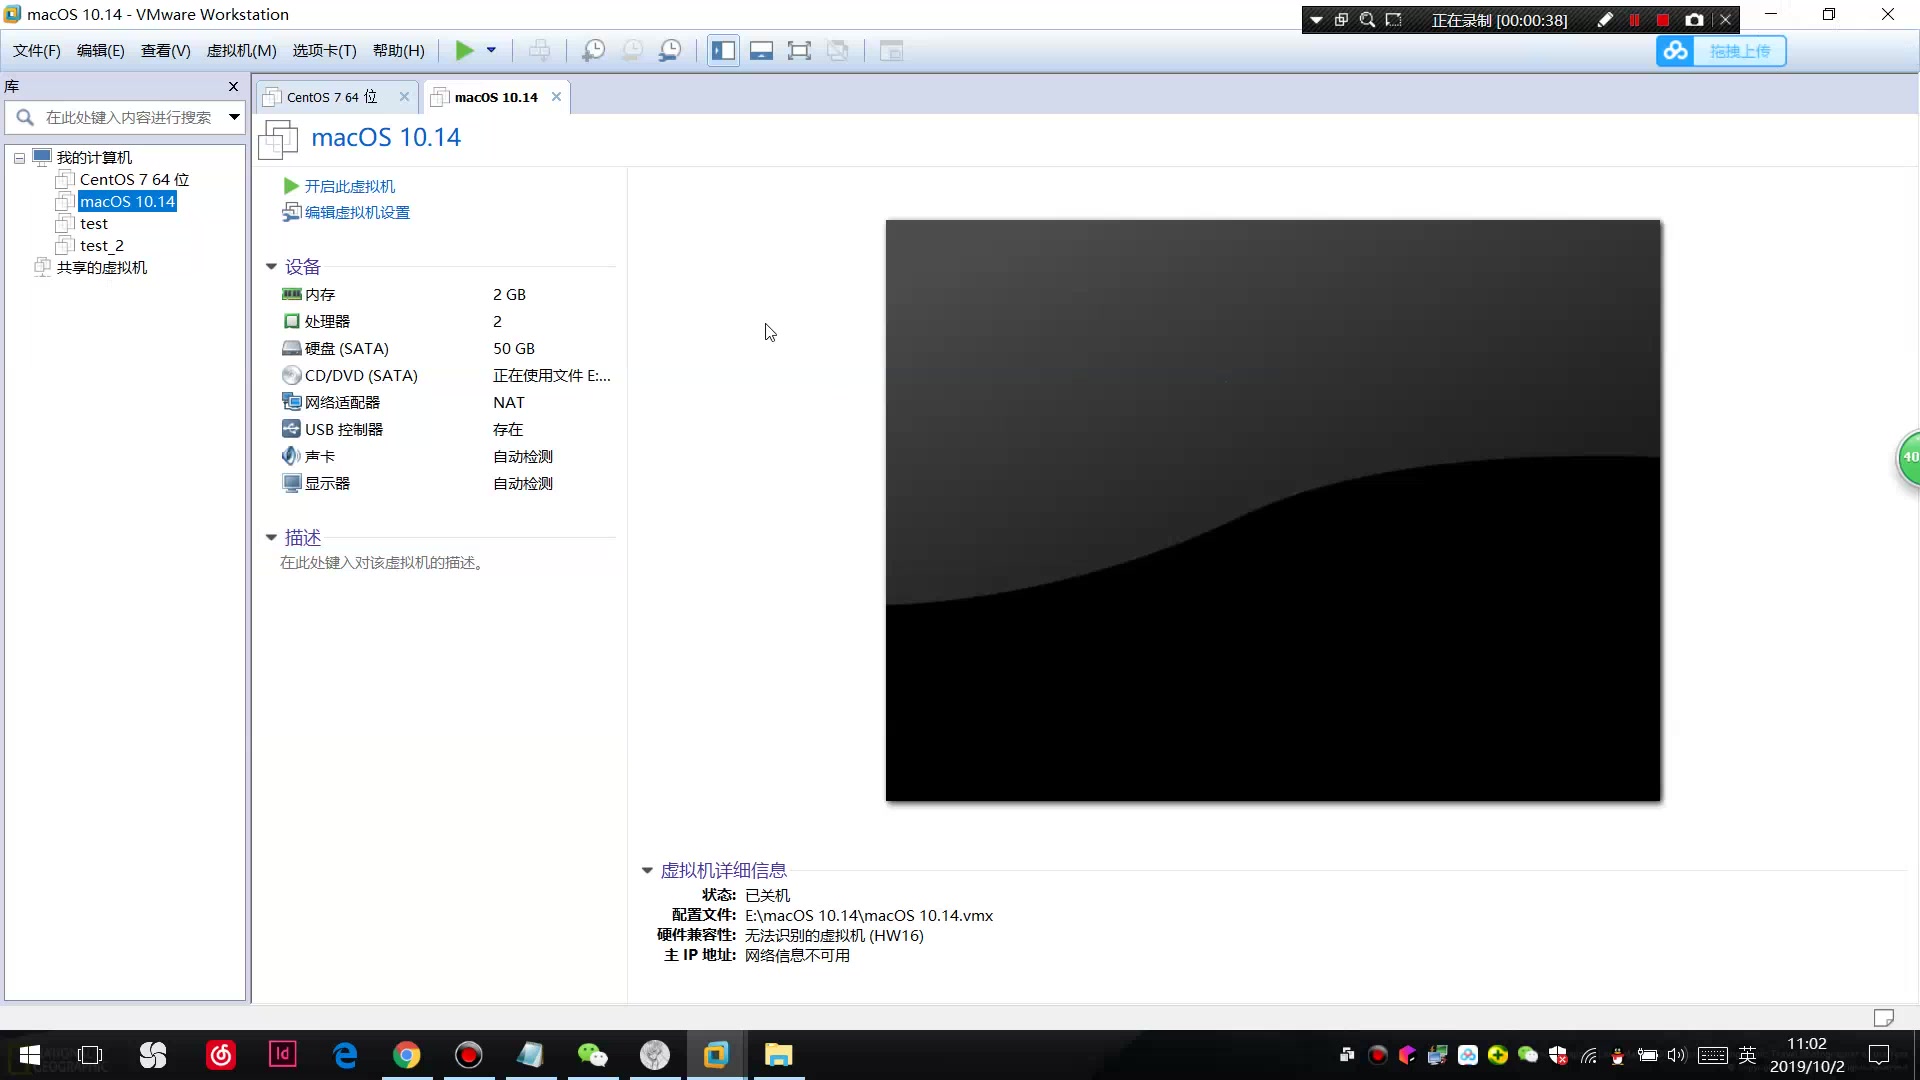
Task: Open Chrome from the taskbar
Action: click(x=406, y=1055)
